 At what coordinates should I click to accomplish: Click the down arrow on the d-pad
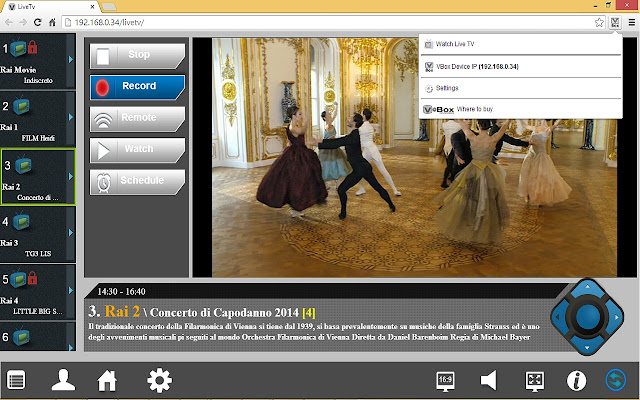(x=587, y=347)
